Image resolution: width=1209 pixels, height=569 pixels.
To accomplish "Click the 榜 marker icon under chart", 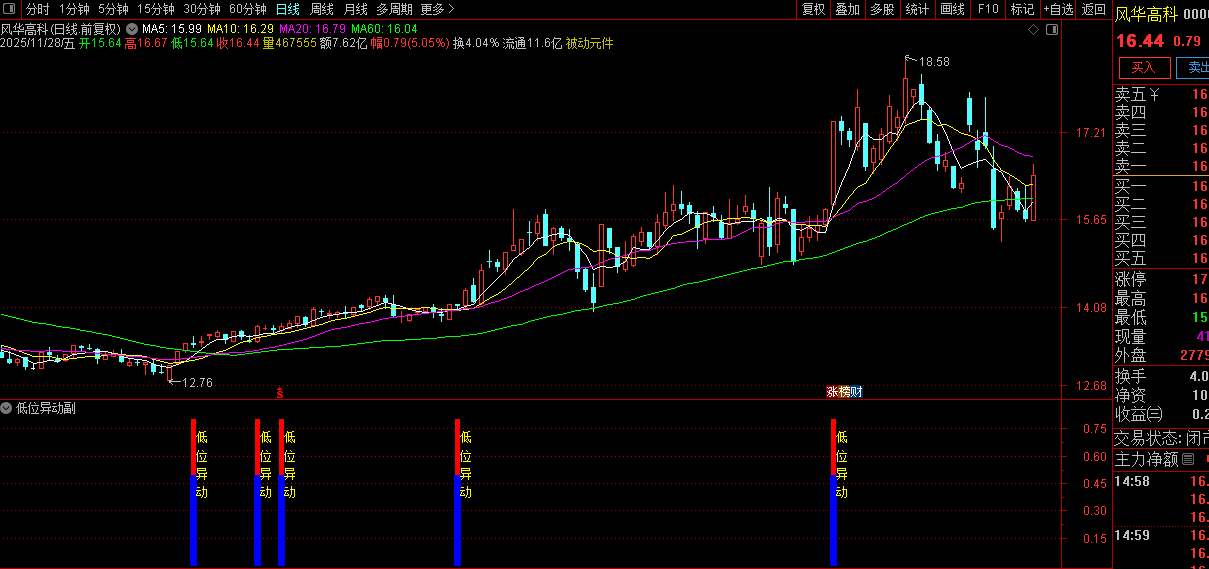I will [x=844, y=392].
